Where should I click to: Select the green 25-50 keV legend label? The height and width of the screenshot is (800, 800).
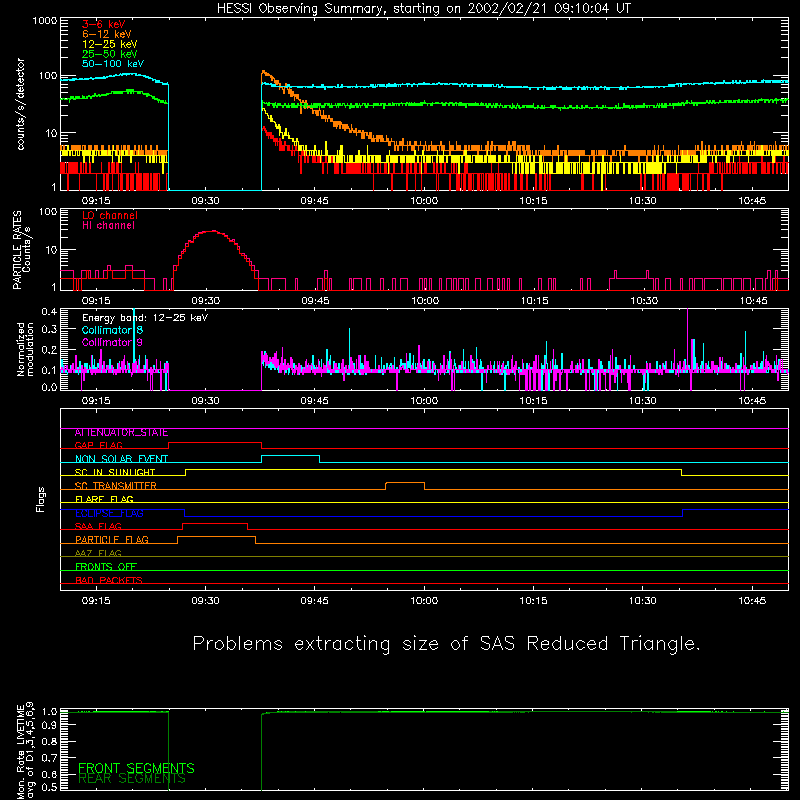[x=110, y=54]
